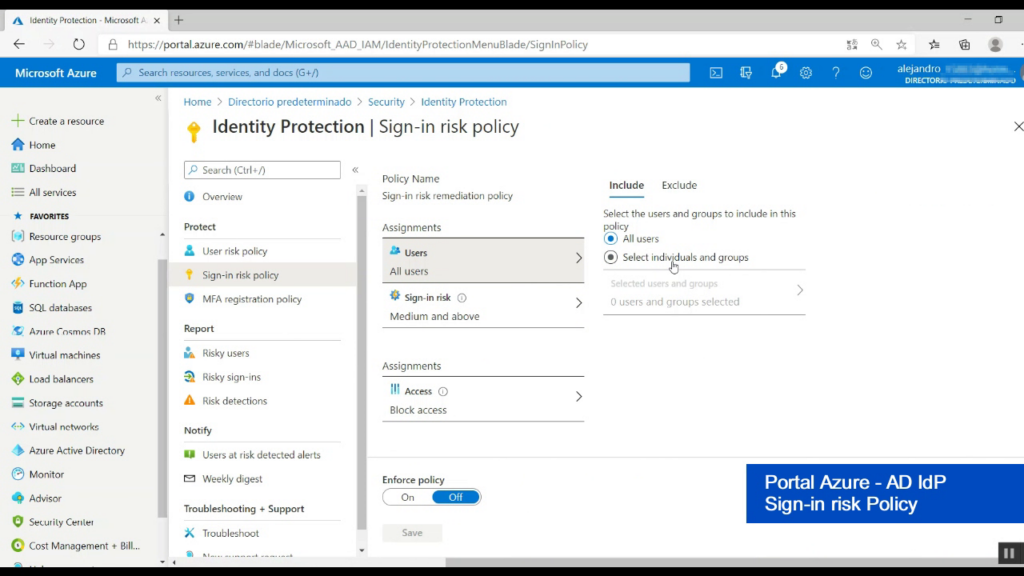This screenshot has width=1024, height=576.
Task: Open Virtual networks favorite
Action: tap(56, 427)
